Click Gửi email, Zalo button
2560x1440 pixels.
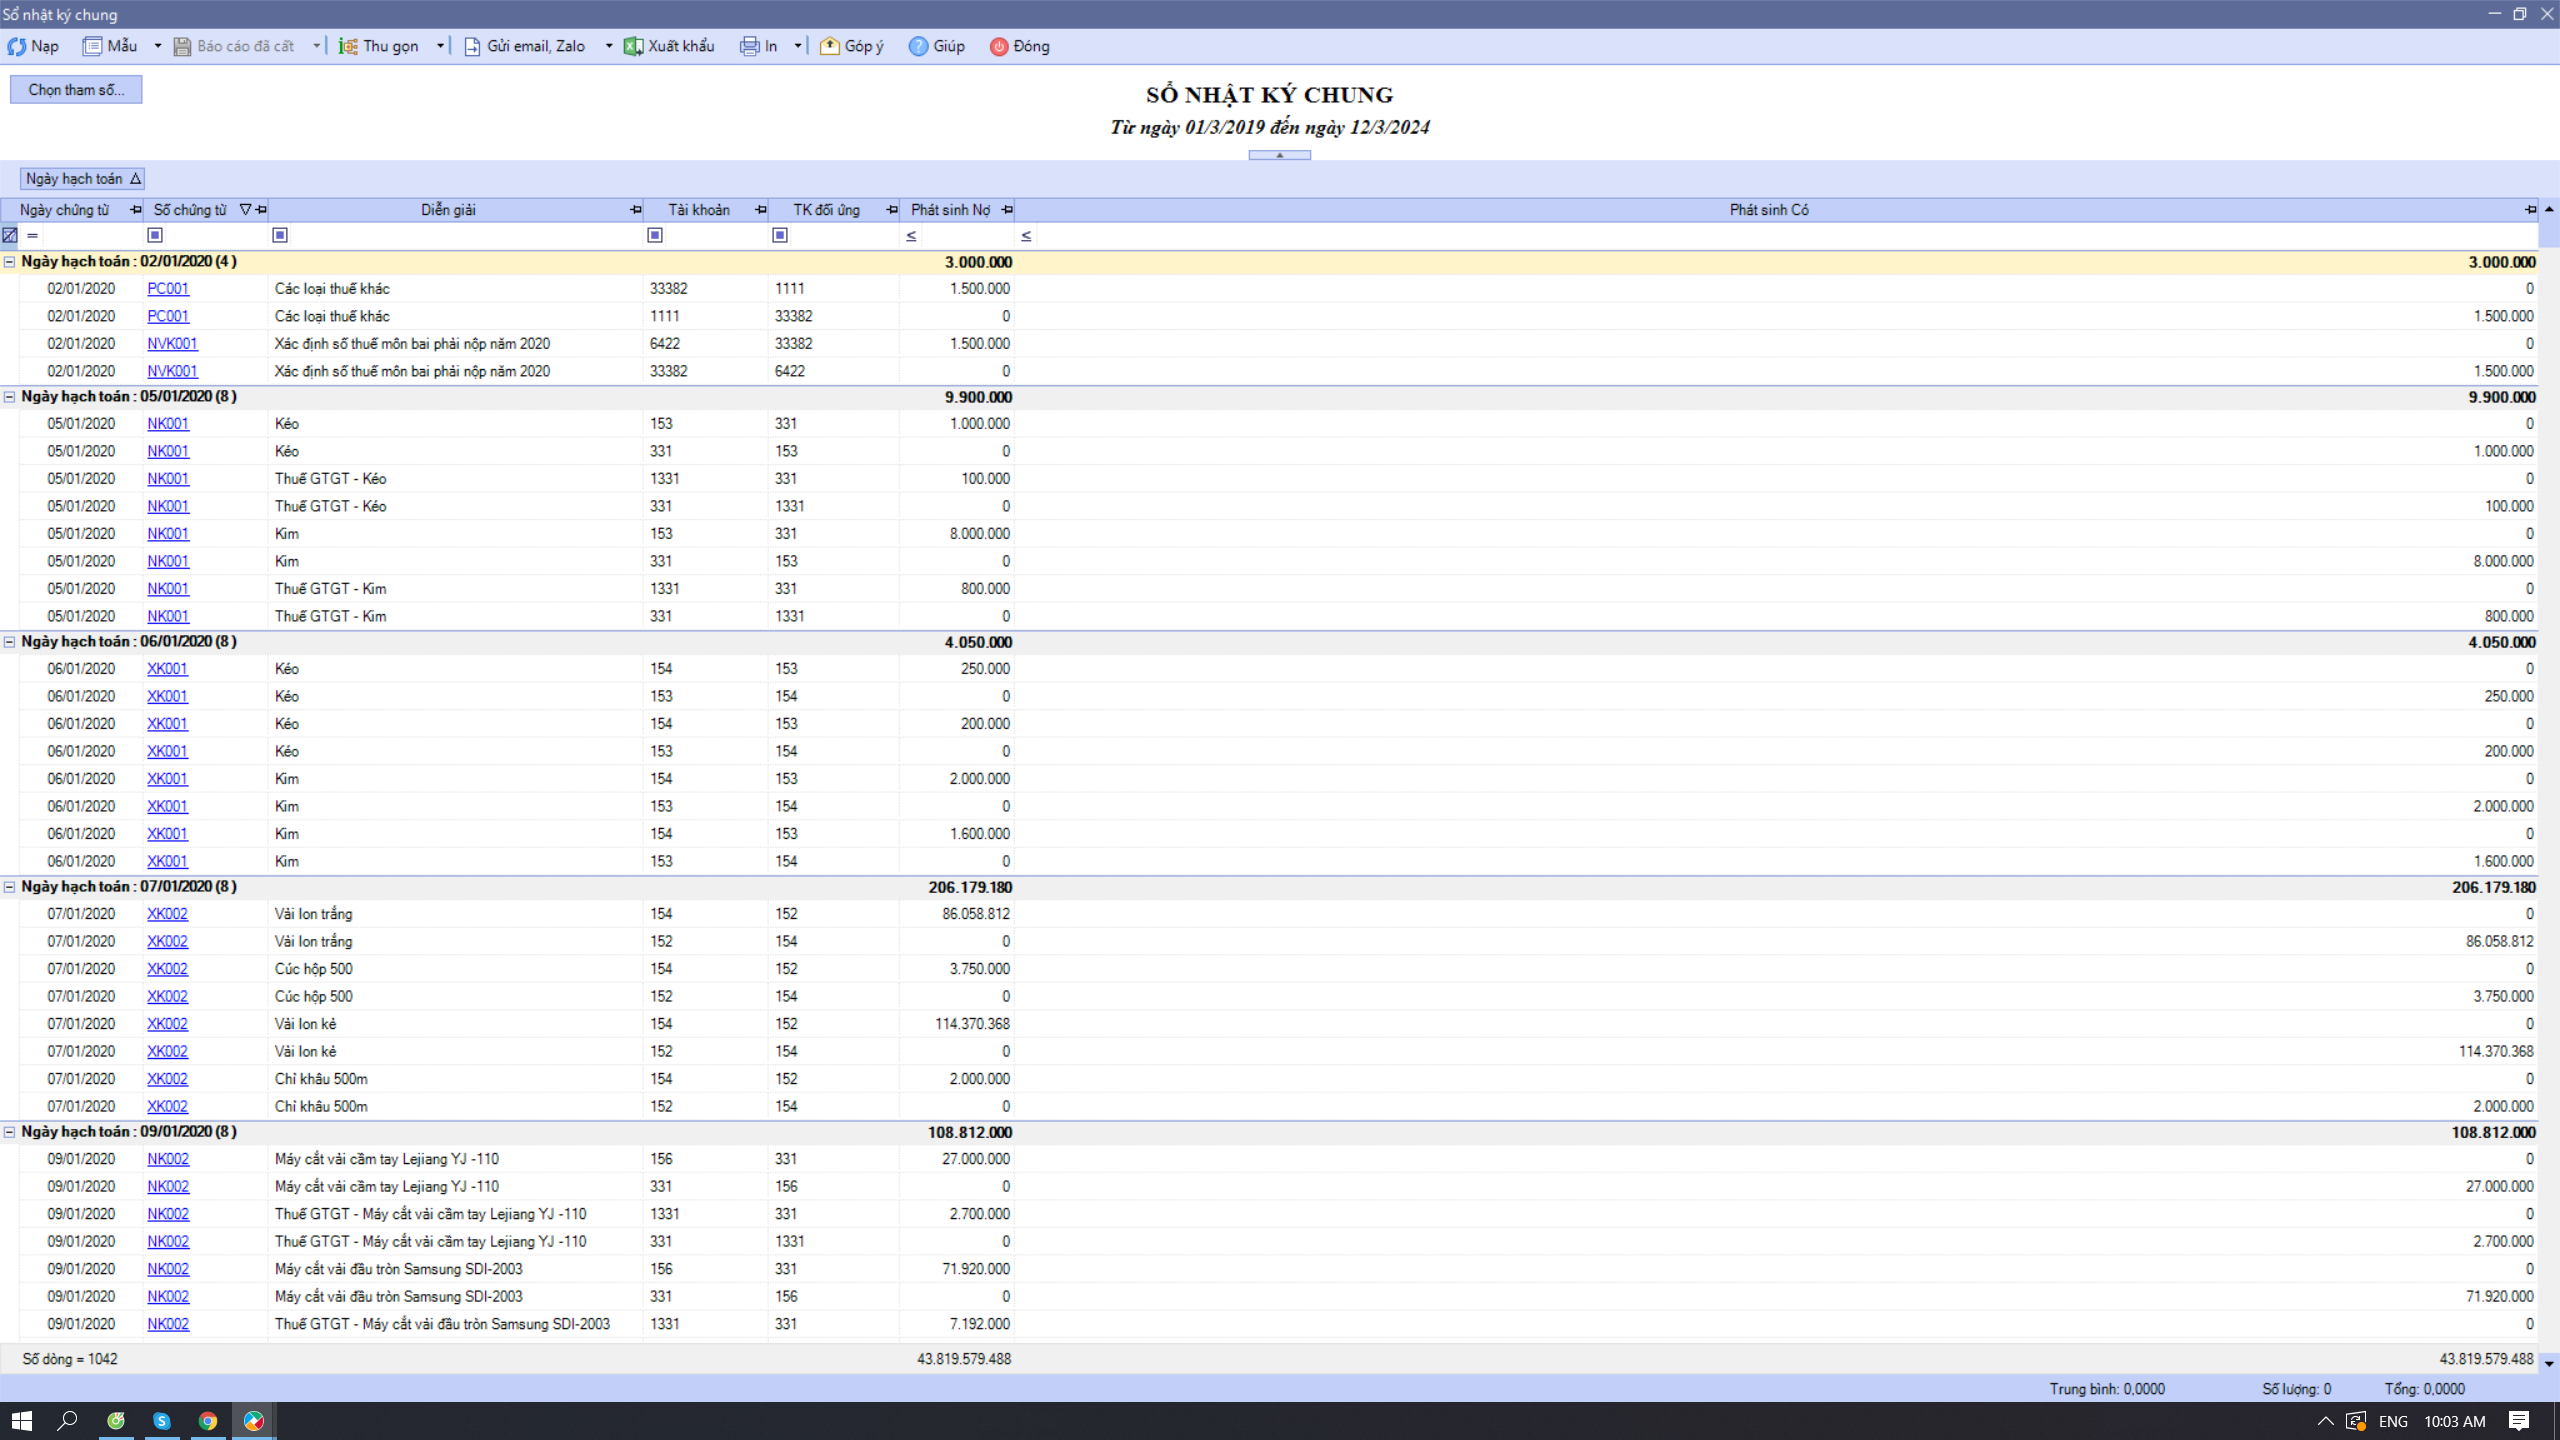[x=525, y=46]
